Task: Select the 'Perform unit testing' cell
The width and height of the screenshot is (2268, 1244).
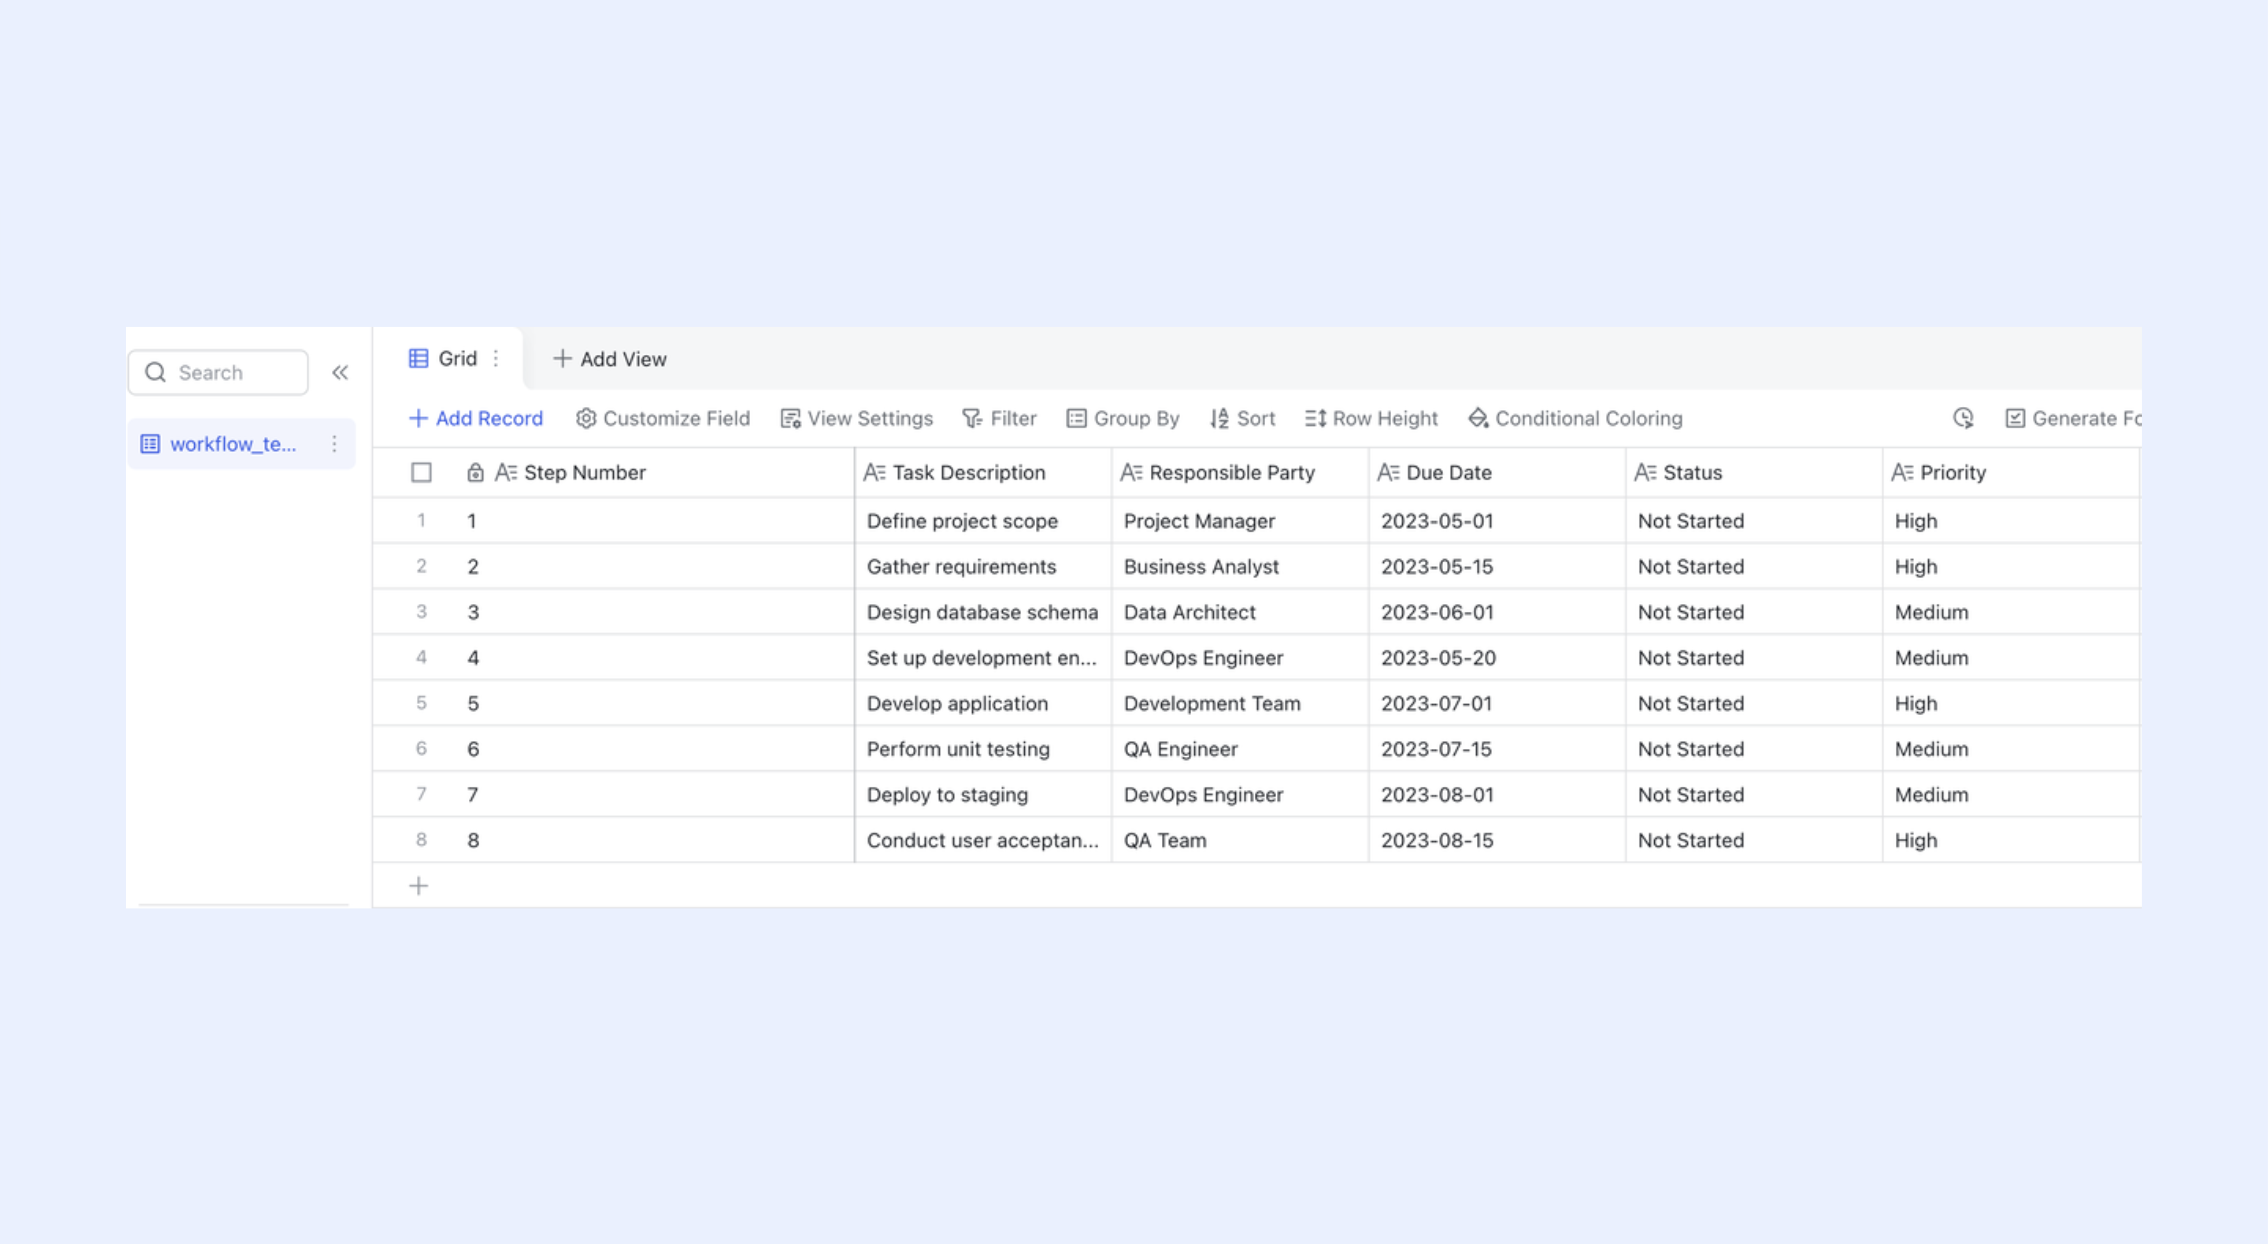Action: (983, 749)
